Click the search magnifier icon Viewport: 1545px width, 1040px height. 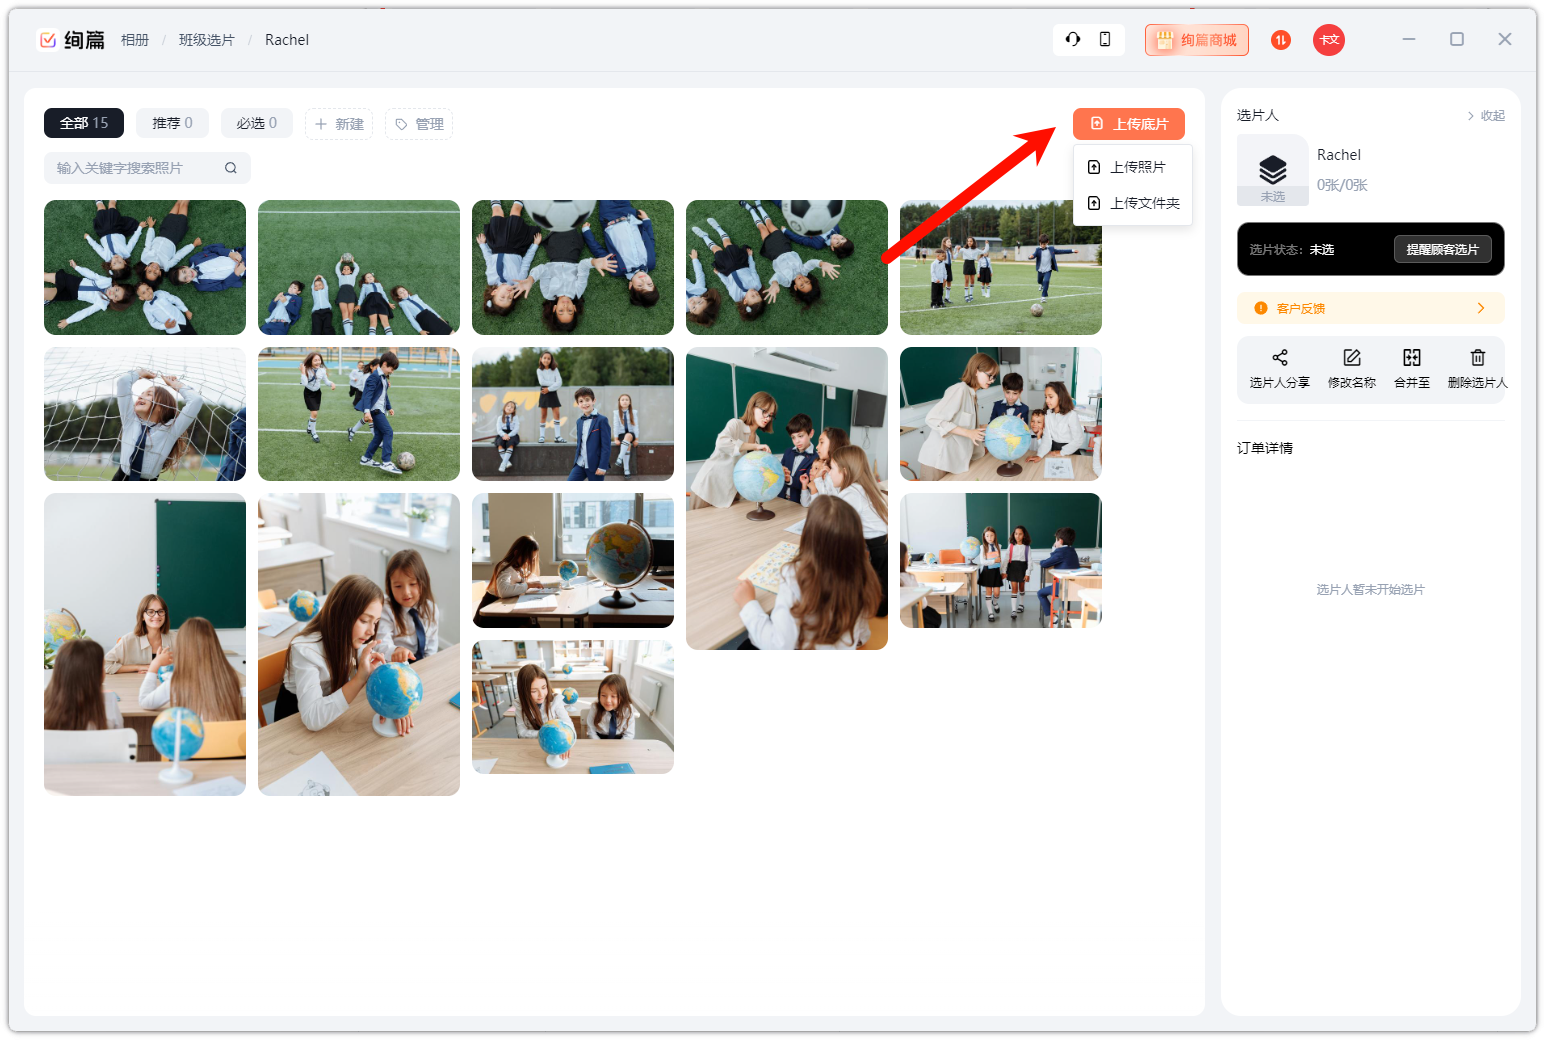(231, 168)
